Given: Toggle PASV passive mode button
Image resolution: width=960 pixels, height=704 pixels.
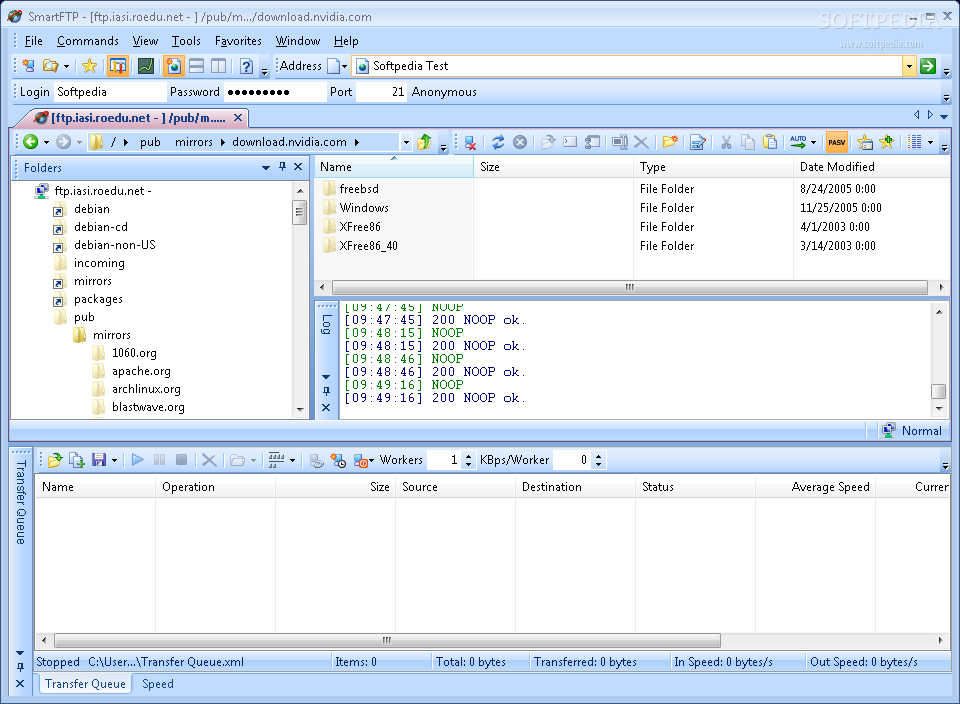Looking at the screenshot, I should [x=836, y=142].
